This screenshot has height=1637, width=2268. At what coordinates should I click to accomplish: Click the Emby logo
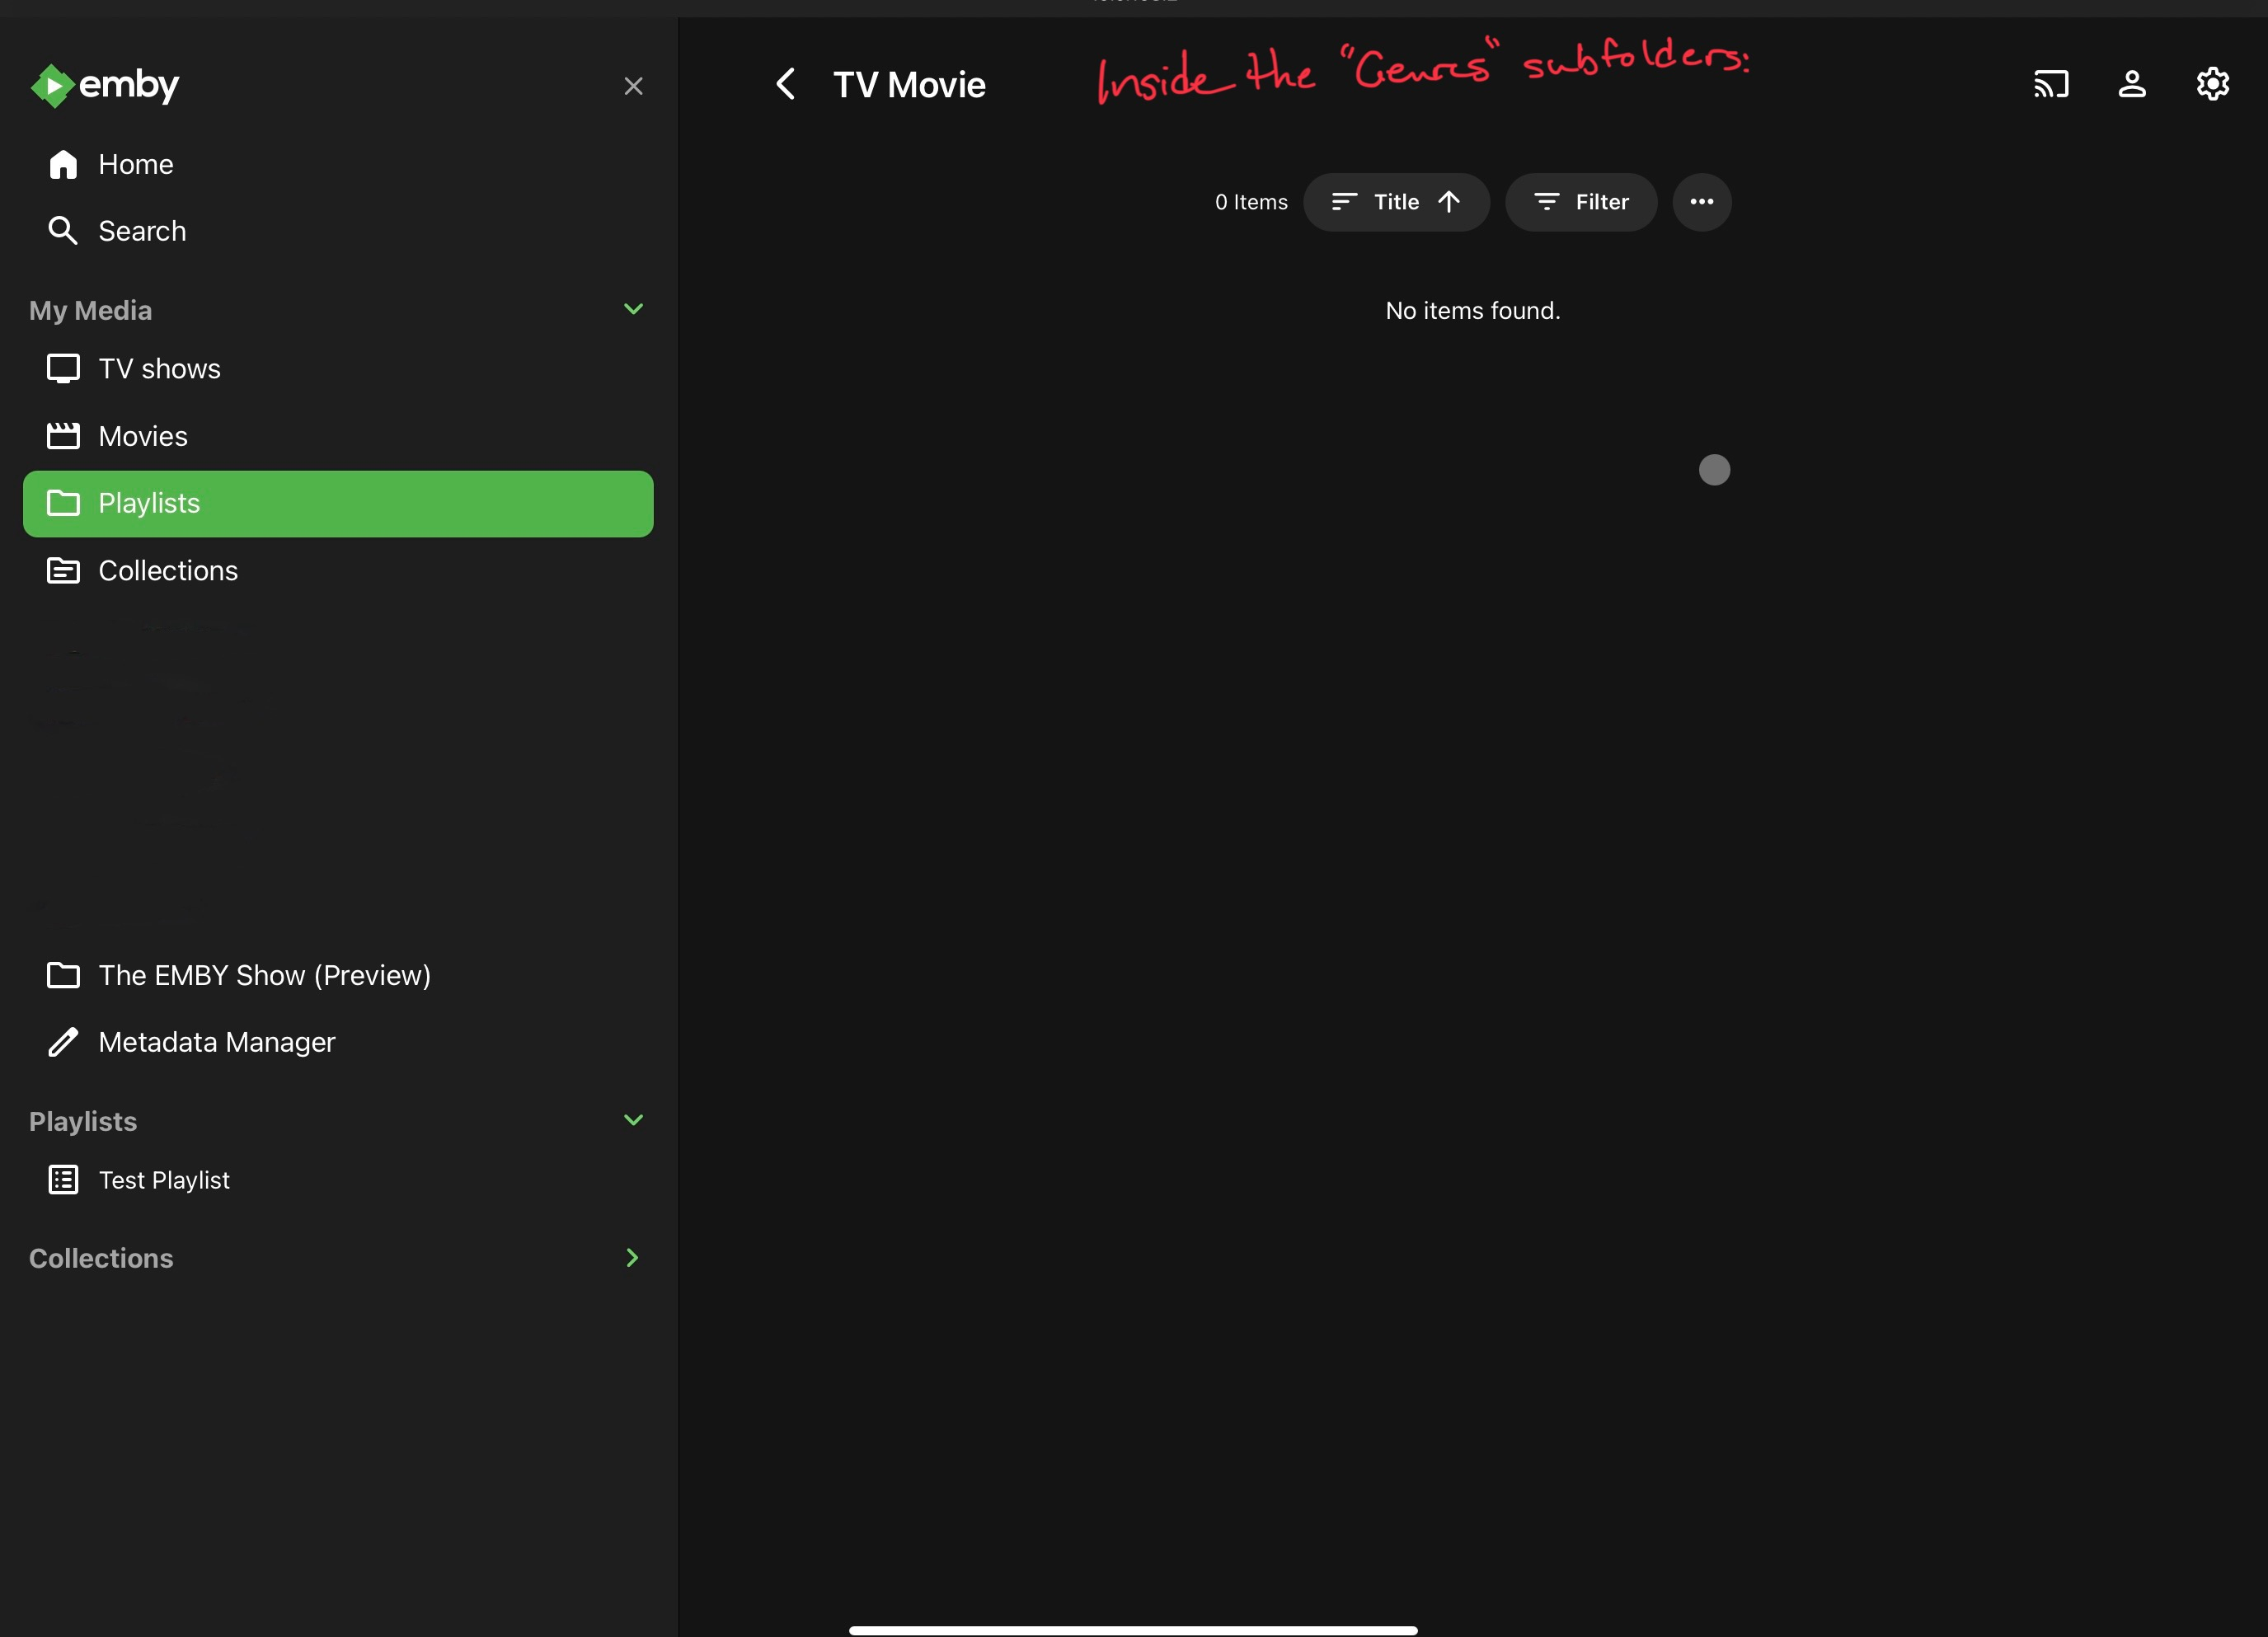105,85
